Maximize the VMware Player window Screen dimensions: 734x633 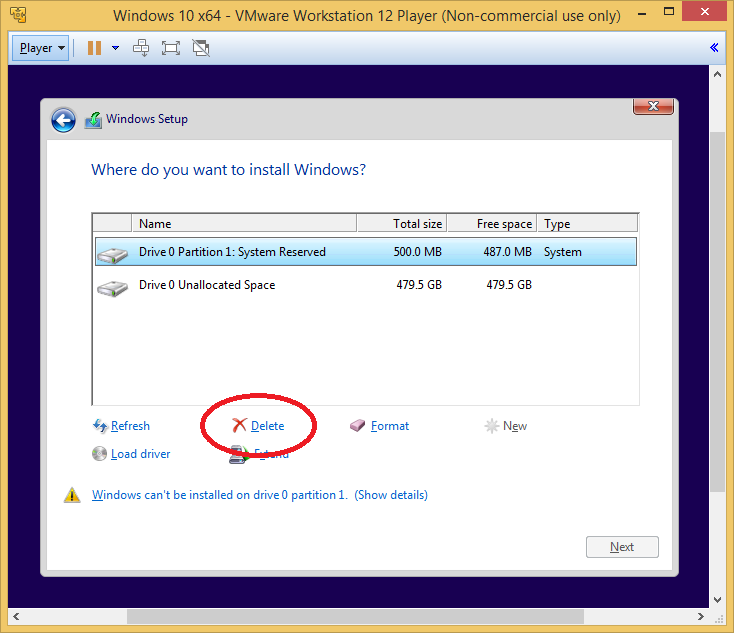click(669, 12)
